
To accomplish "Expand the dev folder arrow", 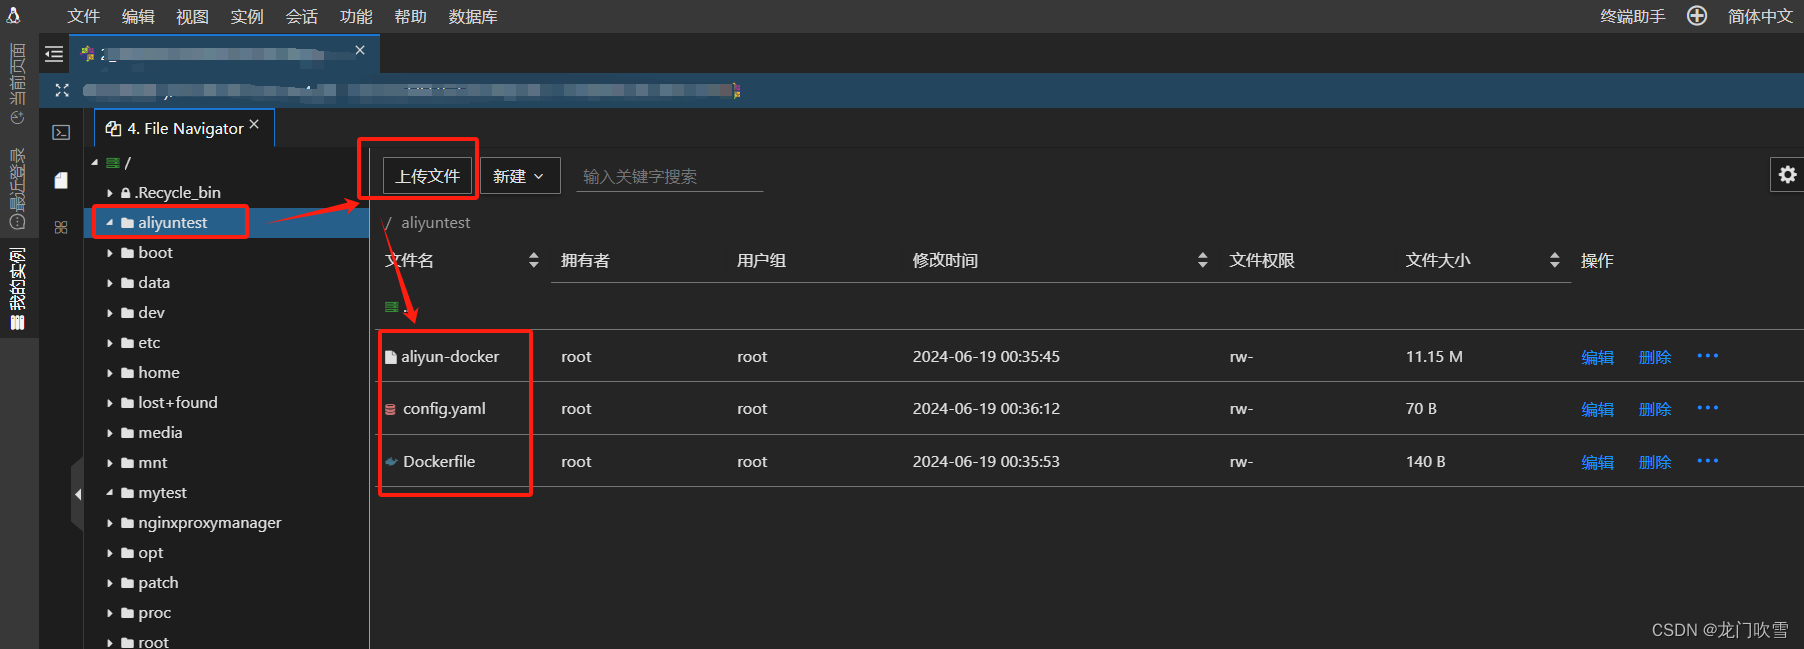I will click(110, 313).
